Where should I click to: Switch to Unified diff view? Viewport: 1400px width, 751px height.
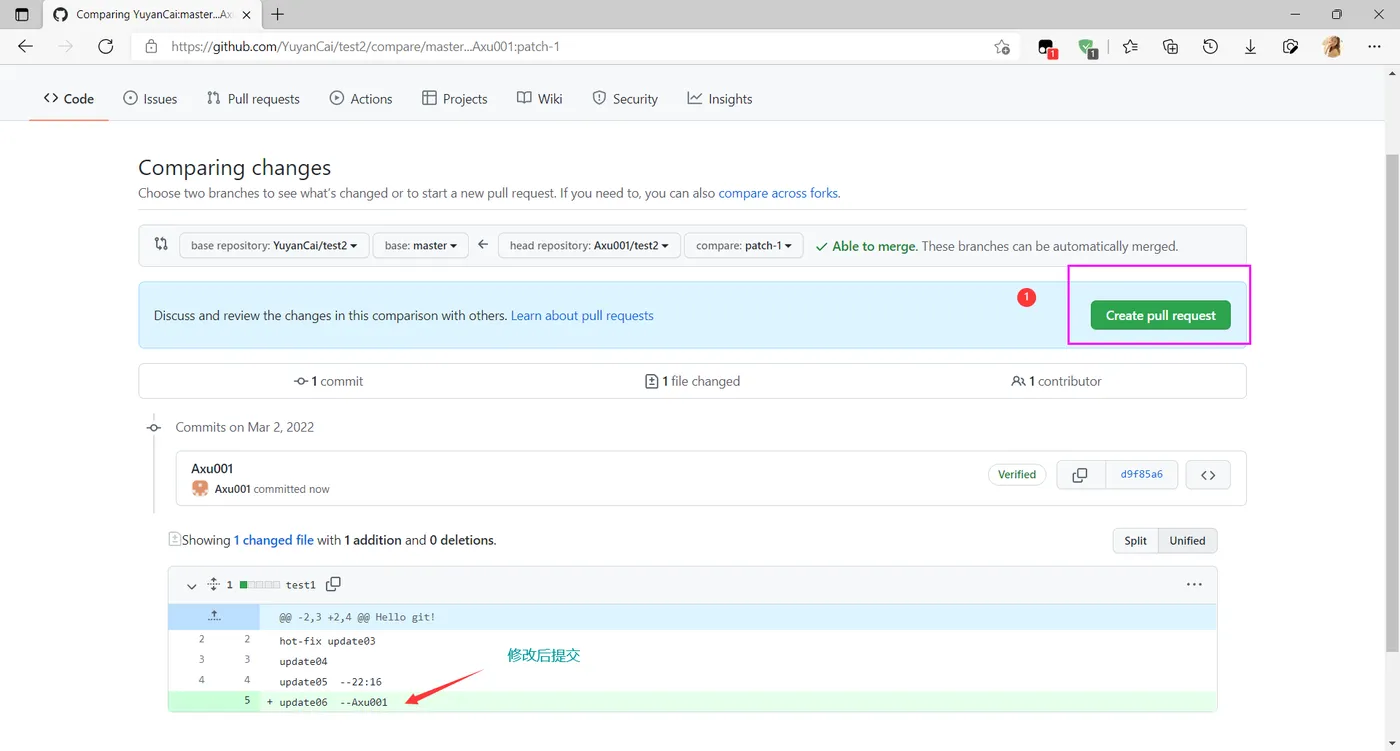(1188, 541)
